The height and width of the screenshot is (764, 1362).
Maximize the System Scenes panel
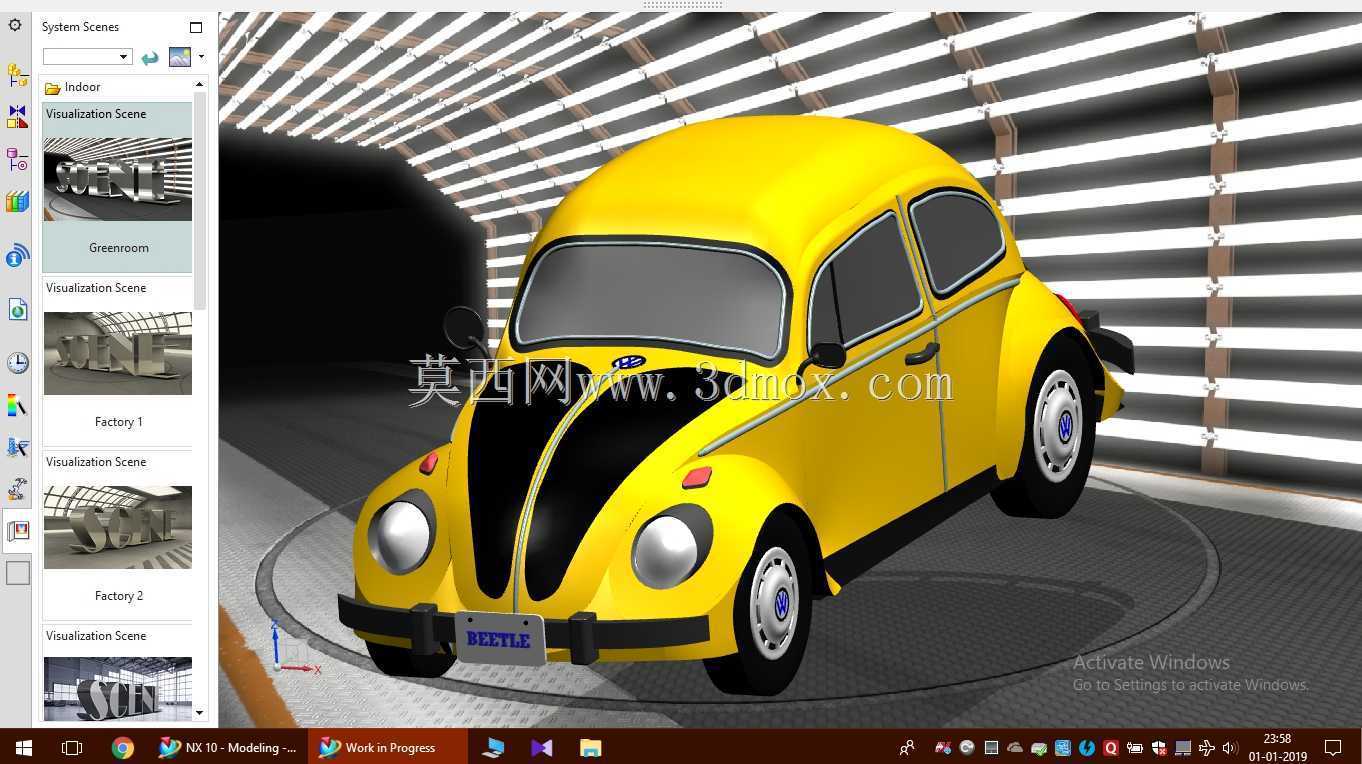click(196, 27)
